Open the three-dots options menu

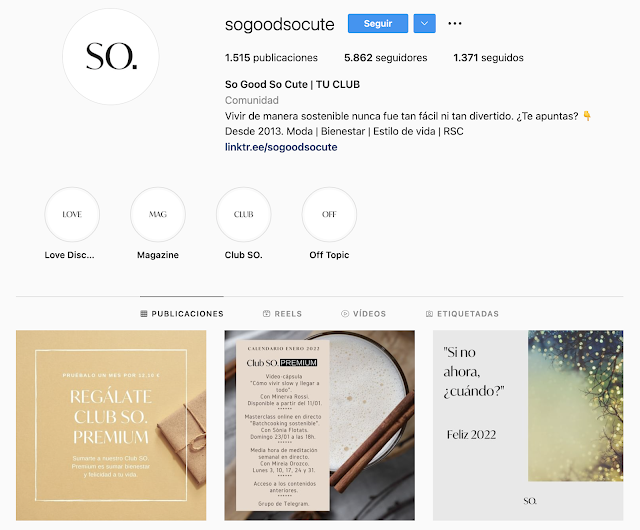[454, 24]
